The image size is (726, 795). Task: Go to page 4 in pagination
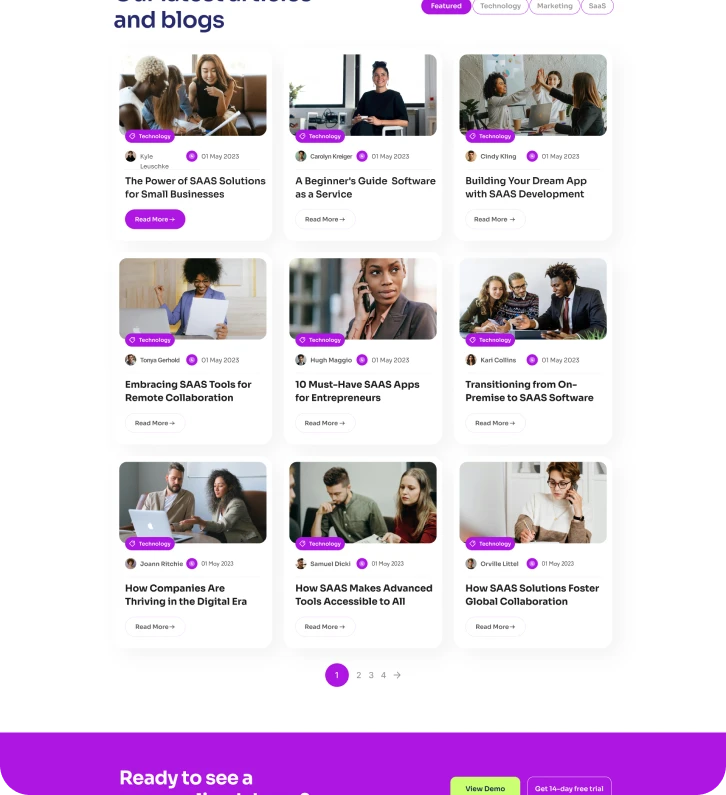pyautogui.click(x=383, y=675)
